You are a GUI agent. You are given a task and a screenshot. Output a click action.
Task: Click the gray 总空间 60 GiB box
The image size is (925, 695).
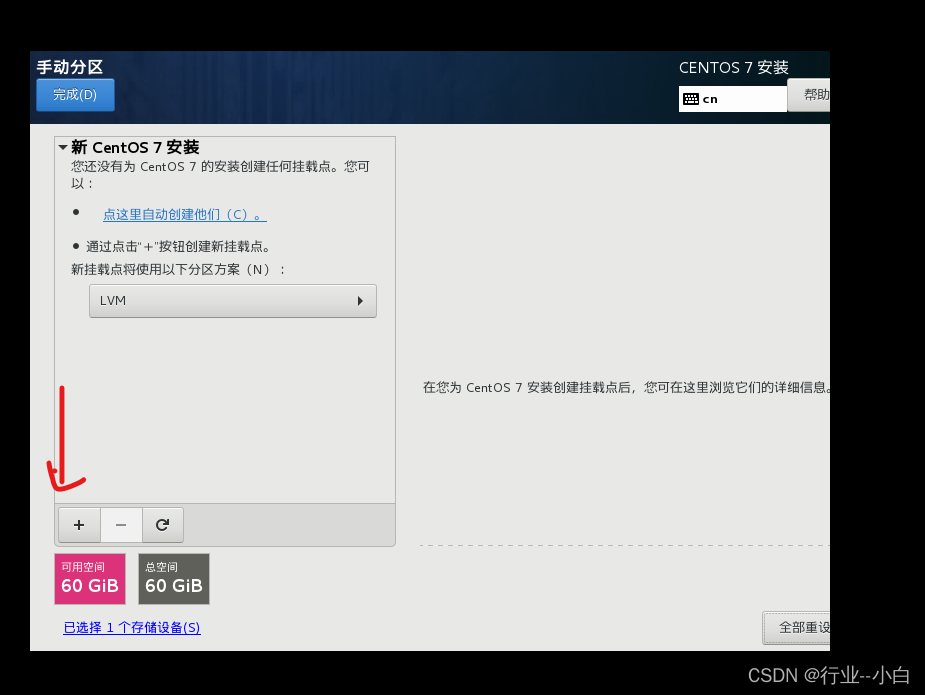pos(174,579)
